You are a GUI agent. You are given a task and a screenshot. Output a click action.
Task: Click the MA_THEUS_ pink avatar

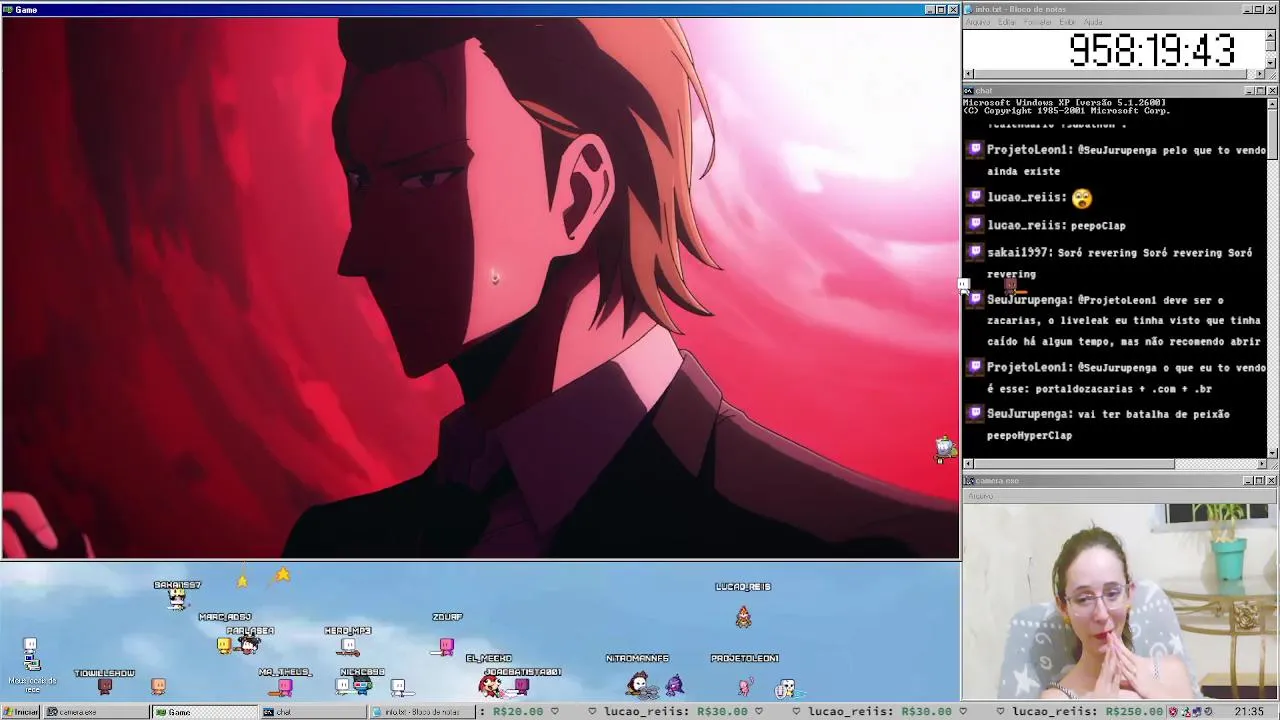(x=285, y=687)
